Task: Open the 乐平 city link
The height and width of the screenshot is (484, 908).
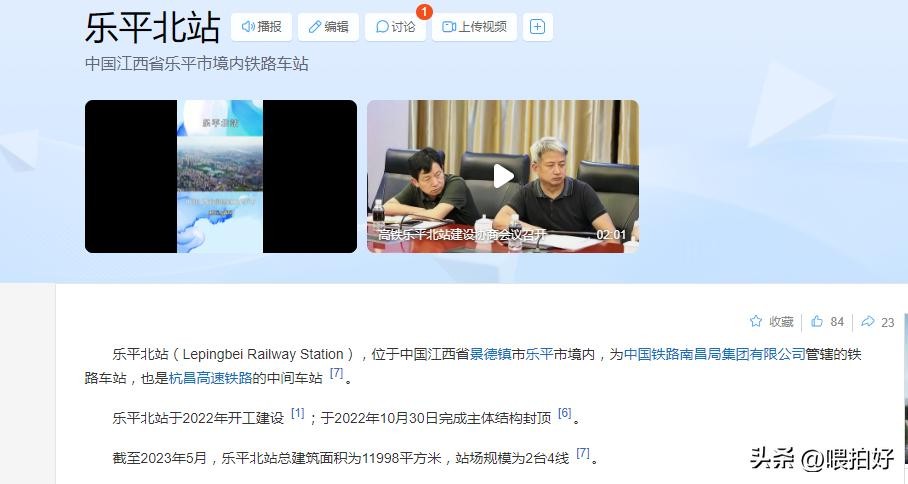Action: pyautogui.click(x=539, y=354)
